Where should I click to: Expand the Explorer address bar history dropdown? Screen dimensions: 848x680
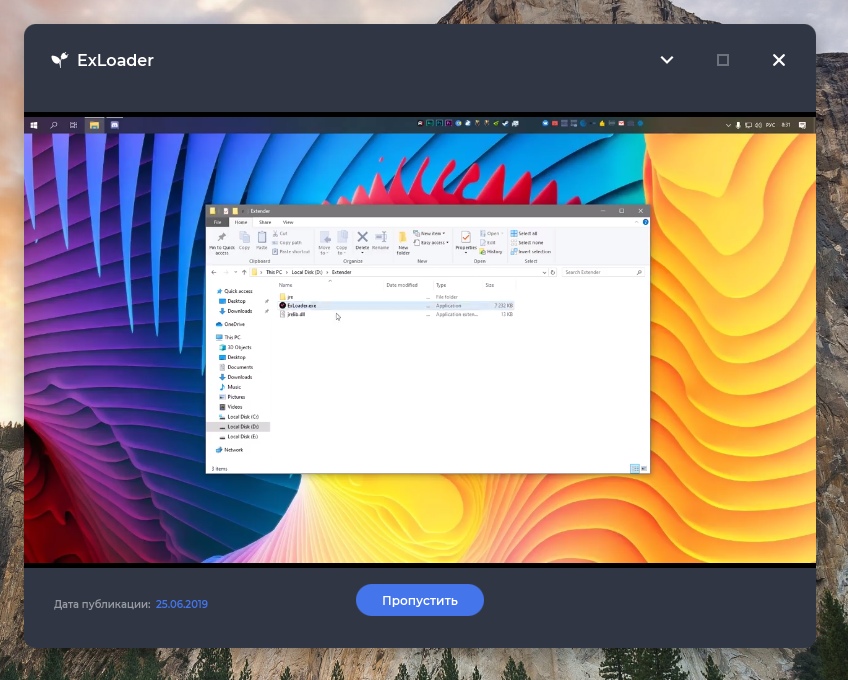(544, 272)
